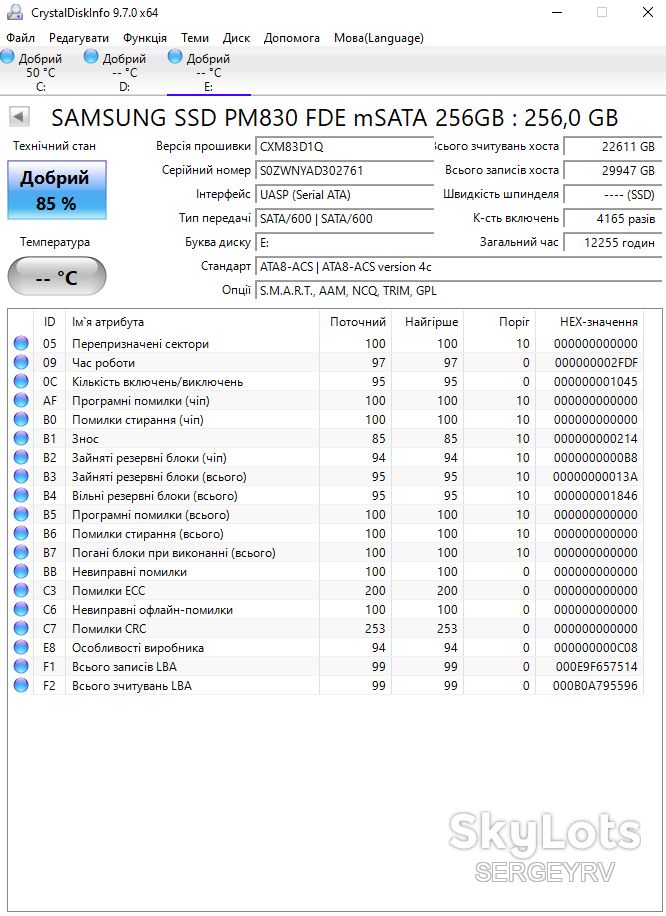Click the status orb of attribute B4
The width and height of the screenshot is (666, 916).
[21, 495]
